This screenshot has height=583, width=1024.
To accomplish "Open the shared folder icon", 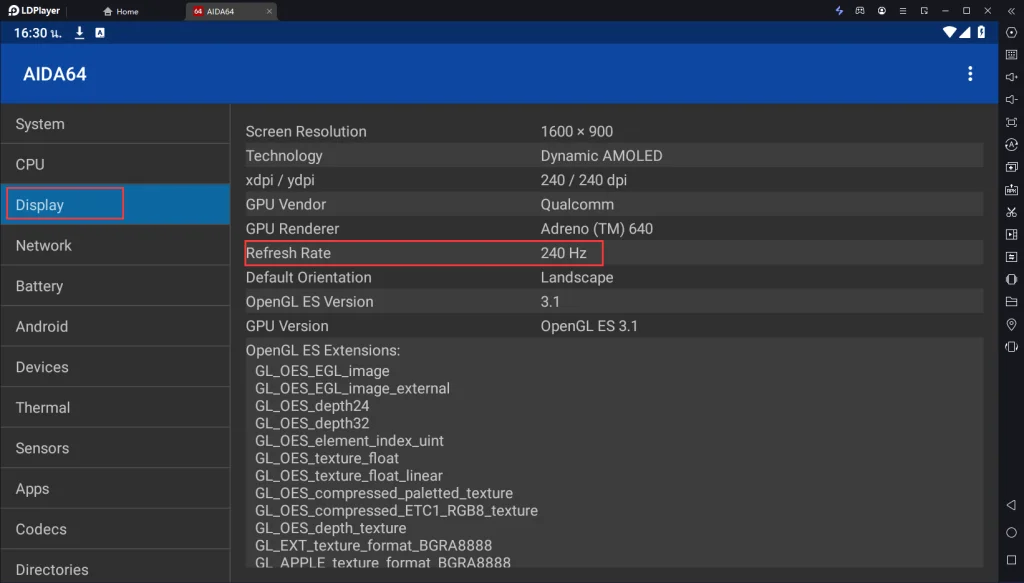I will (x=1011, y=302).
